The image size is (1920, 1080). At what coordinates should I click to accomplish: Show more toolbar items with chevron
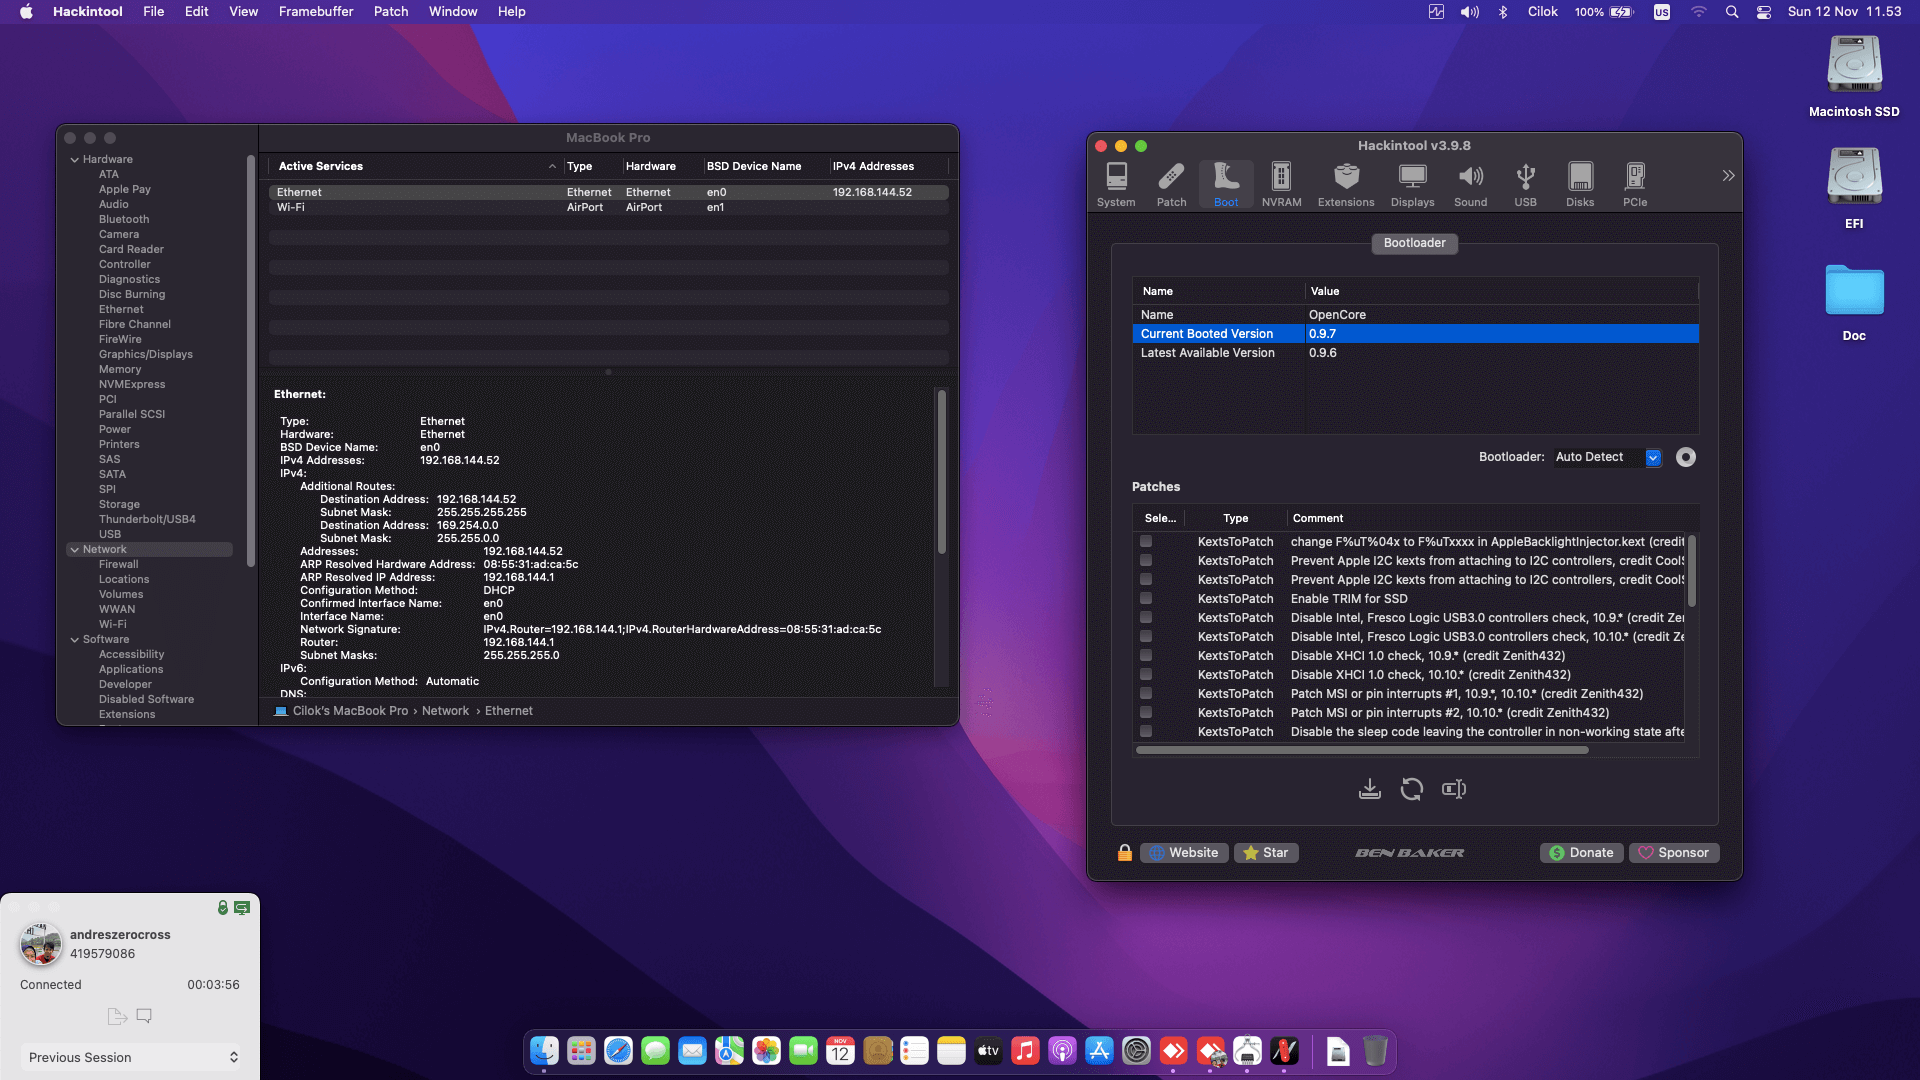[x=1728, y=176]
